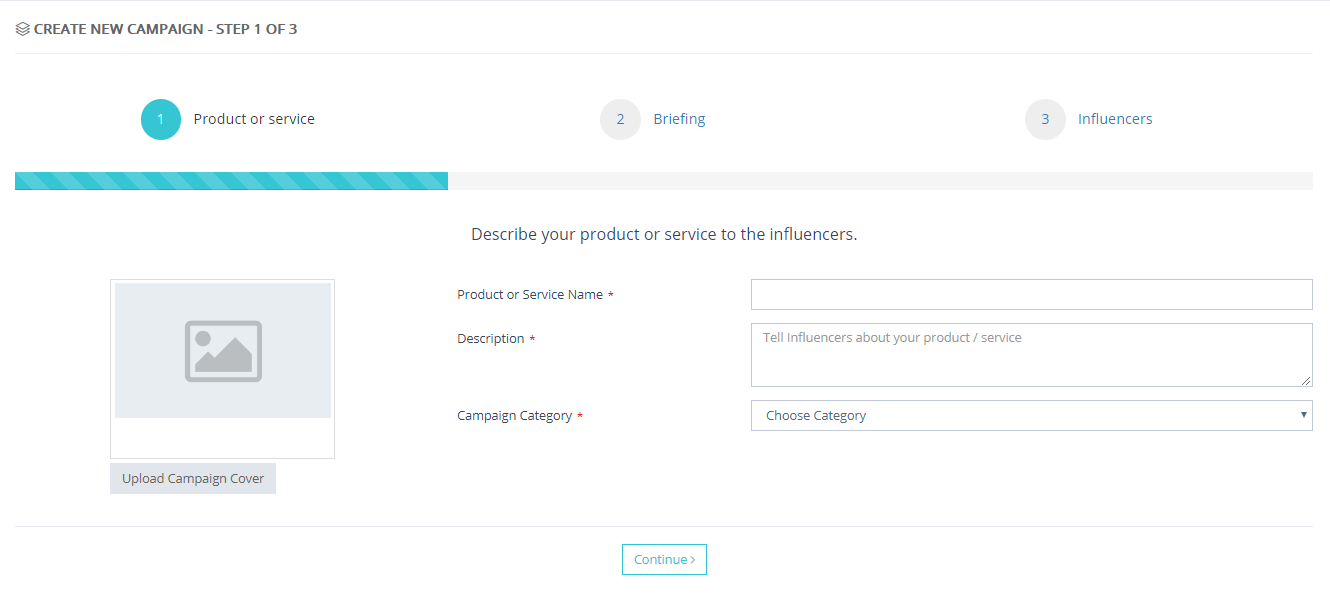Click the Continue button
1330x600 pixels.
click(664, 560)
